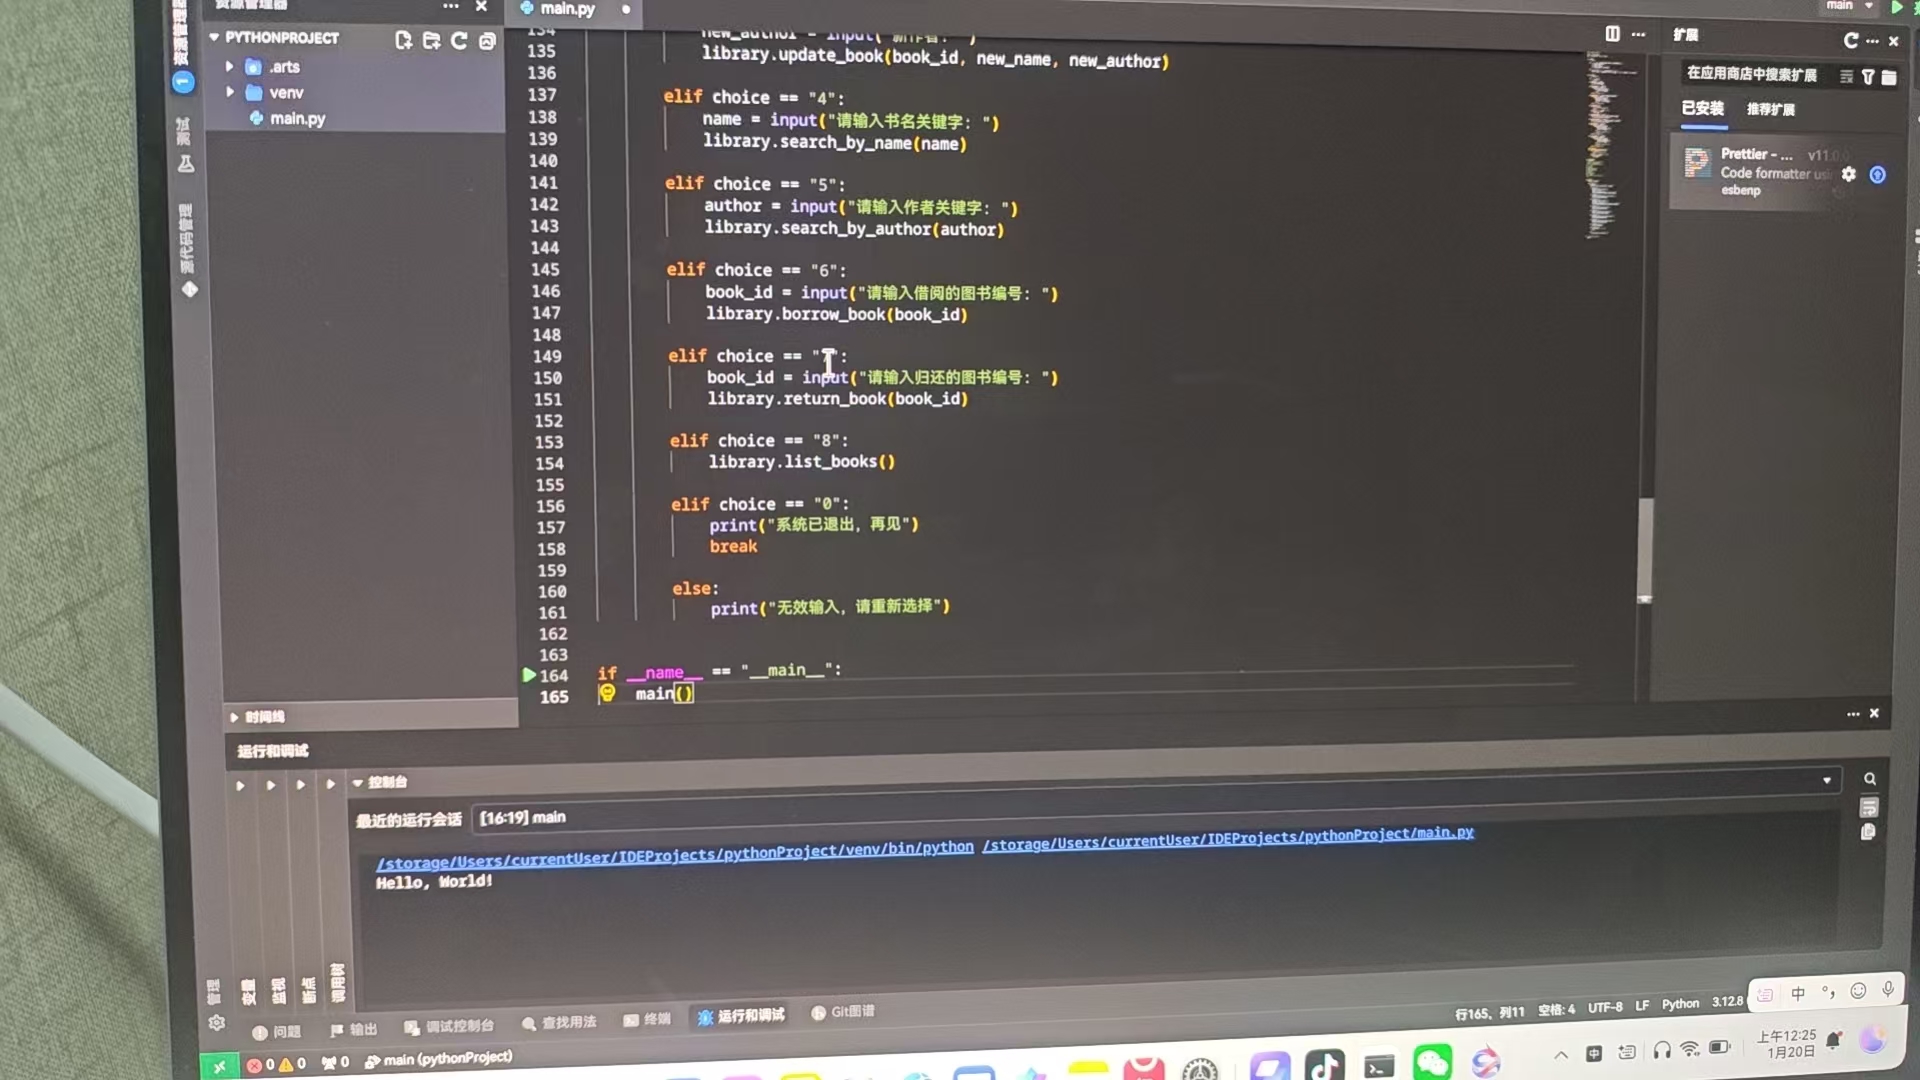Click the new file icon in explorer
Image resolution: width=1920 pixels, height=1080 pixels.
click(x=403, y=41)
